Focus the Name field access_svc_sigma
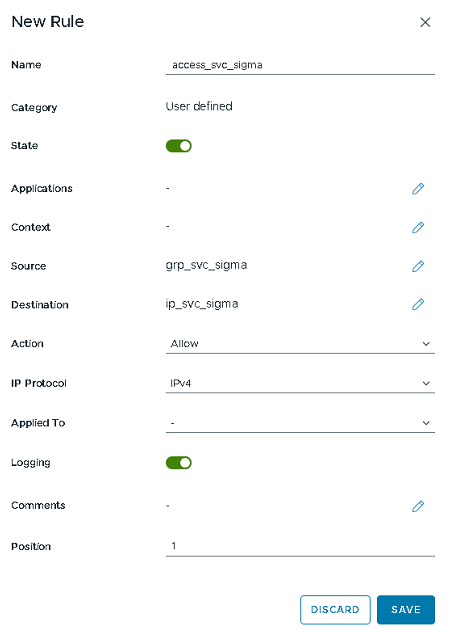The height and width of the screenshot is (634, 449). click(x=300, y=65)
